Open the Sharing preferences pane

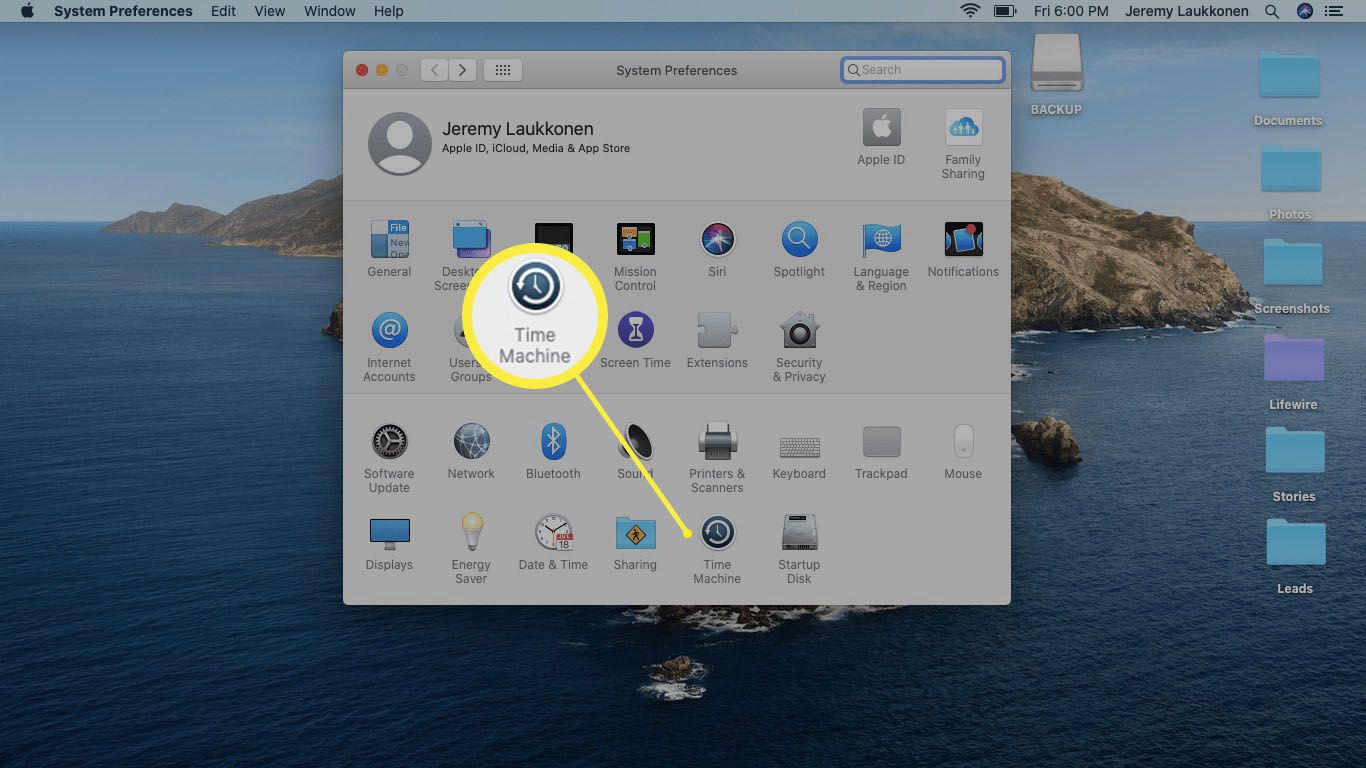coord(635,533)
